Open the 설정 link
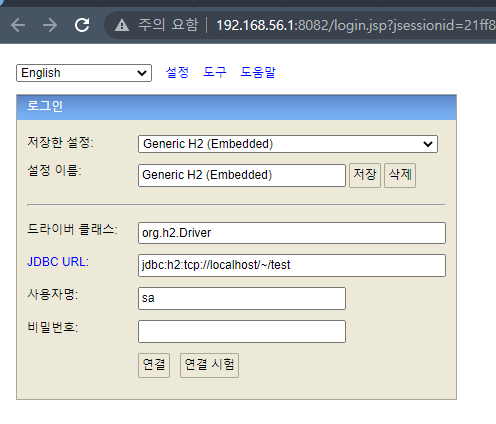The image size is (496, 424). [x=177, y=72]
